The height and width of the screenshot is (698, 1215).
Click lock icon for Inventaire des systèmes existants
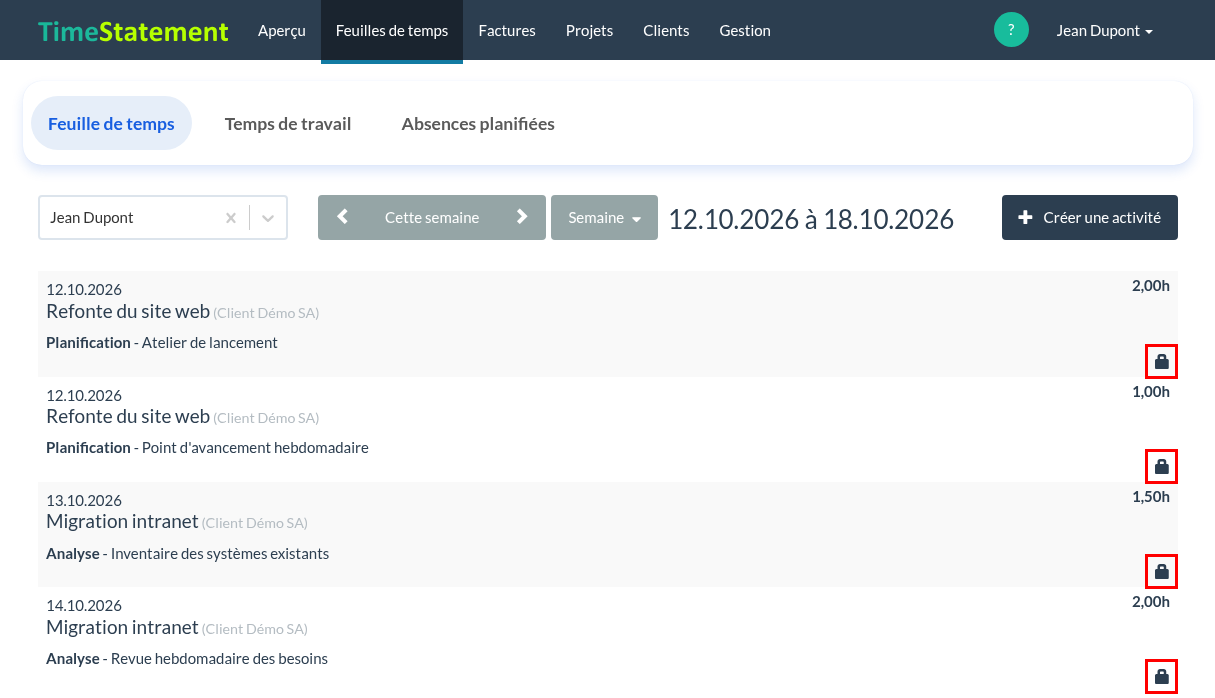click(1162, 571)
